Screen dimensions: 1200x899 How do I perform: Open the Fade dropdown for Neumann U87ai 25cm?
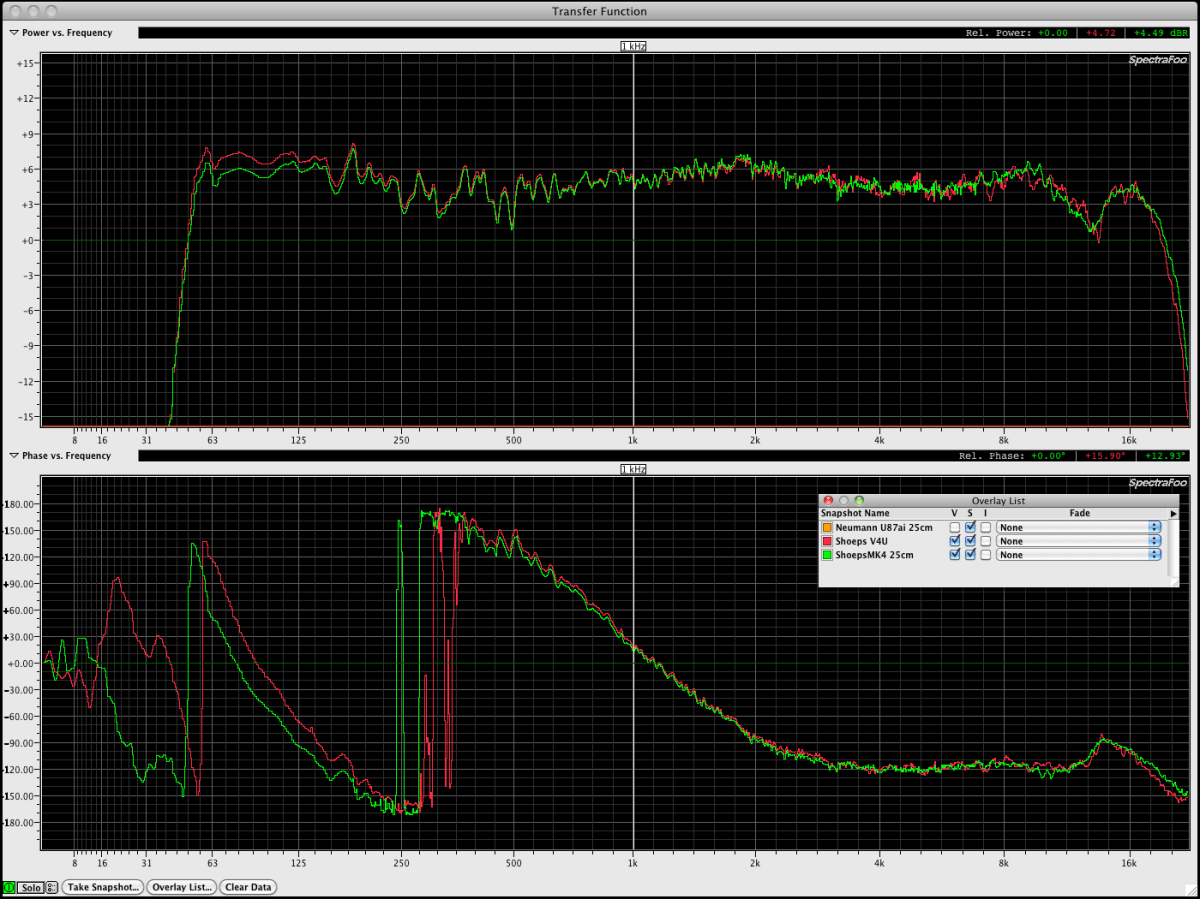pos(1155,526)
